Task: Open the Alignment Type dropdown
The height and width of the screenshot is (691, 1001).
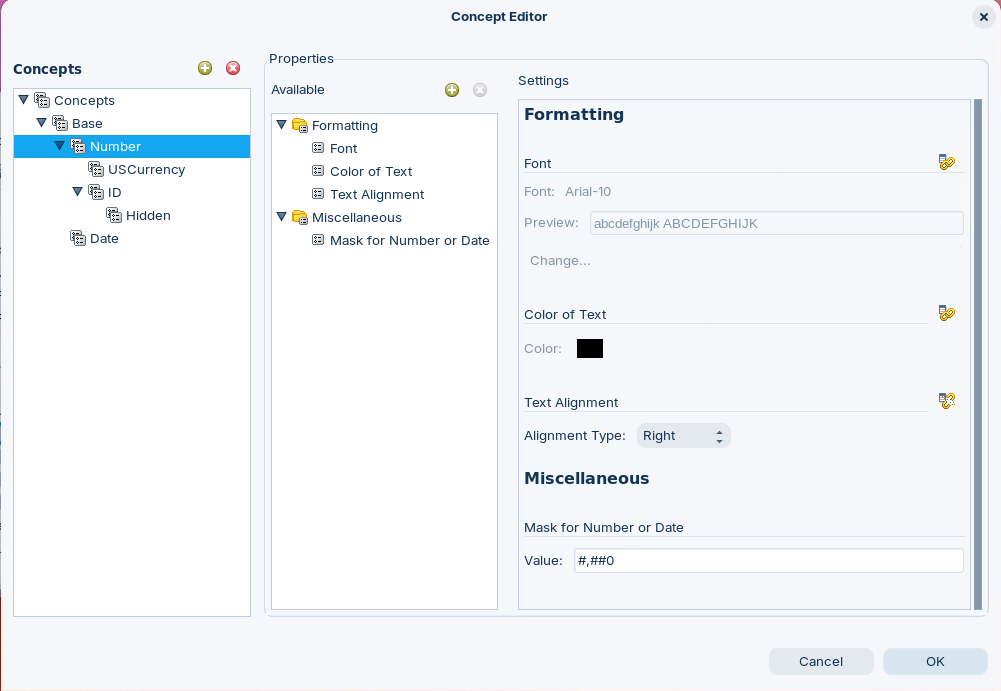Action: [683, 436]
